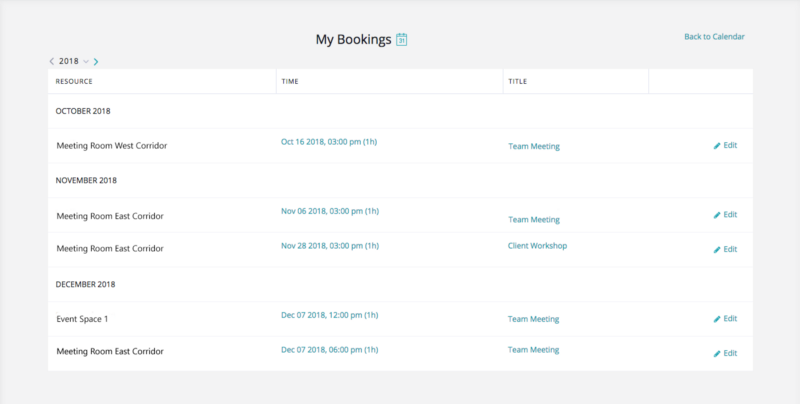This screenshot has height=404, width=800.
Task: Open the Dec 07 12:00 pm time link
Action: click(x=329, y=315)
